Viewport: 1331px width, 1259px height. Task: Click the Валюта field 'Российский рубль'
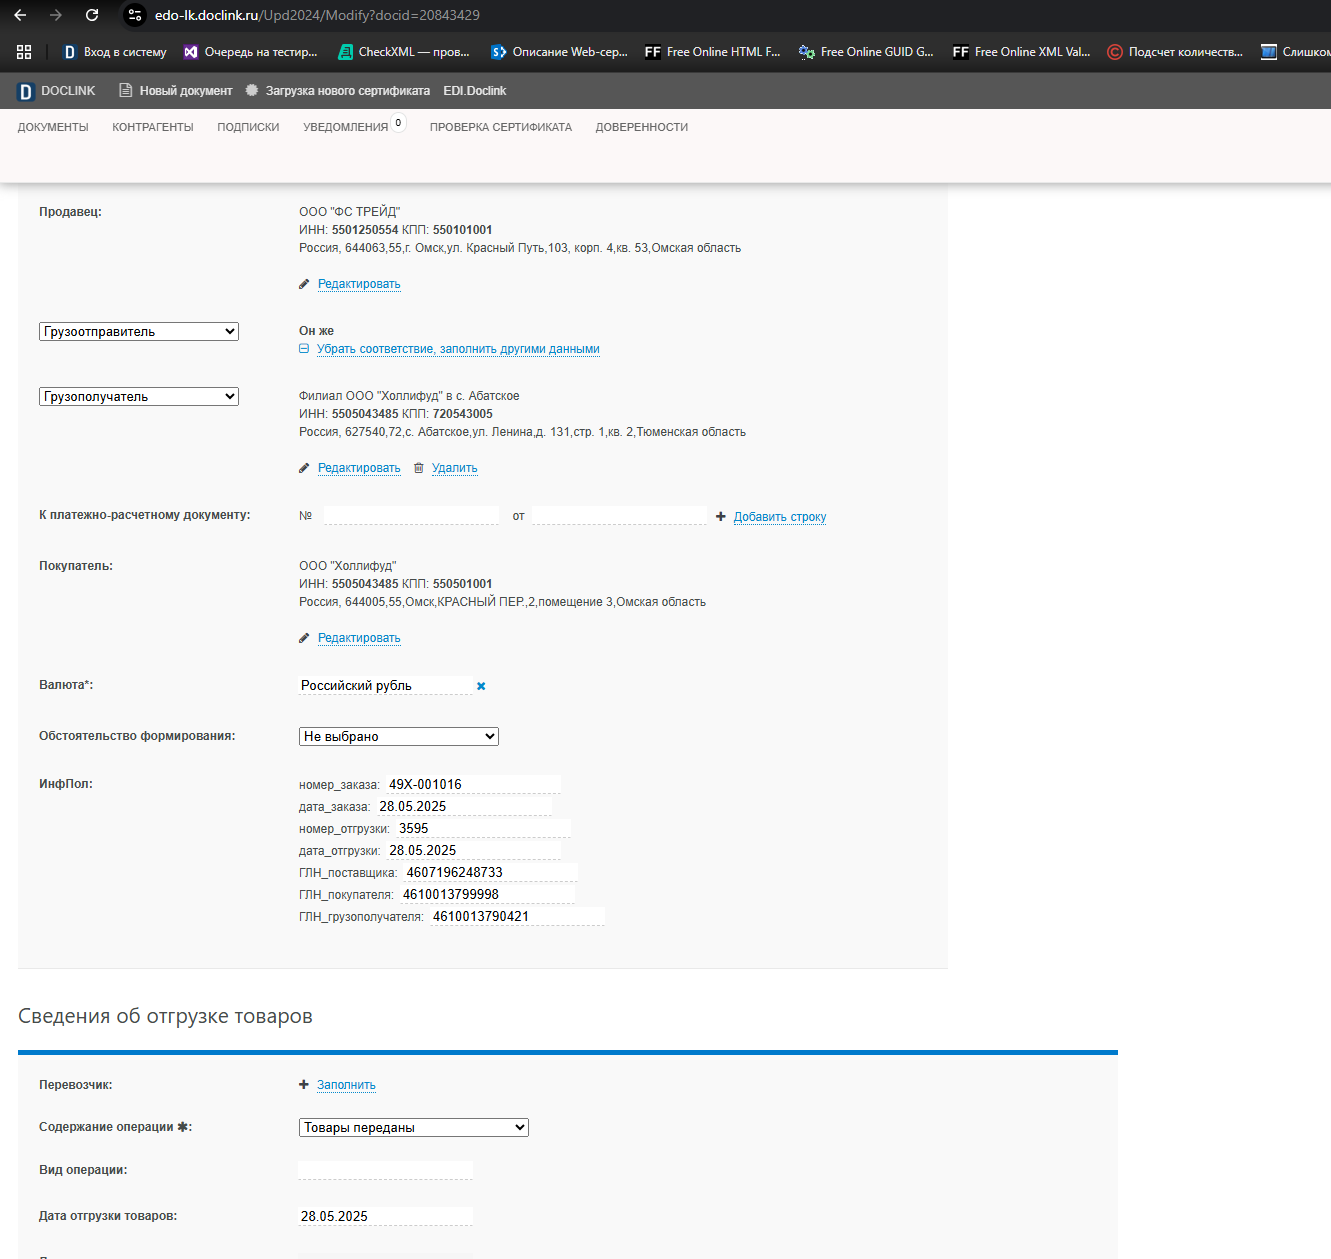385,685
